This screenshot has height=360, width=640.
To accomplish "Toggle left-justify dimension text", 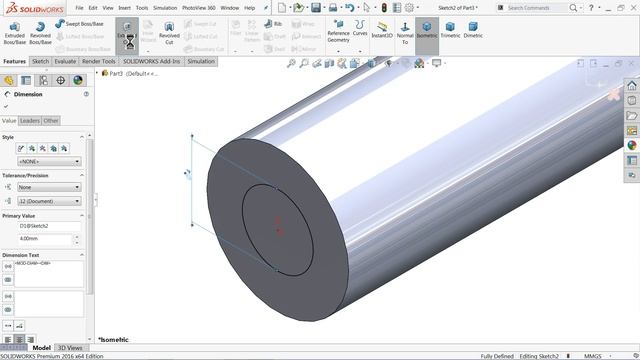I will [x=8, y=339].
